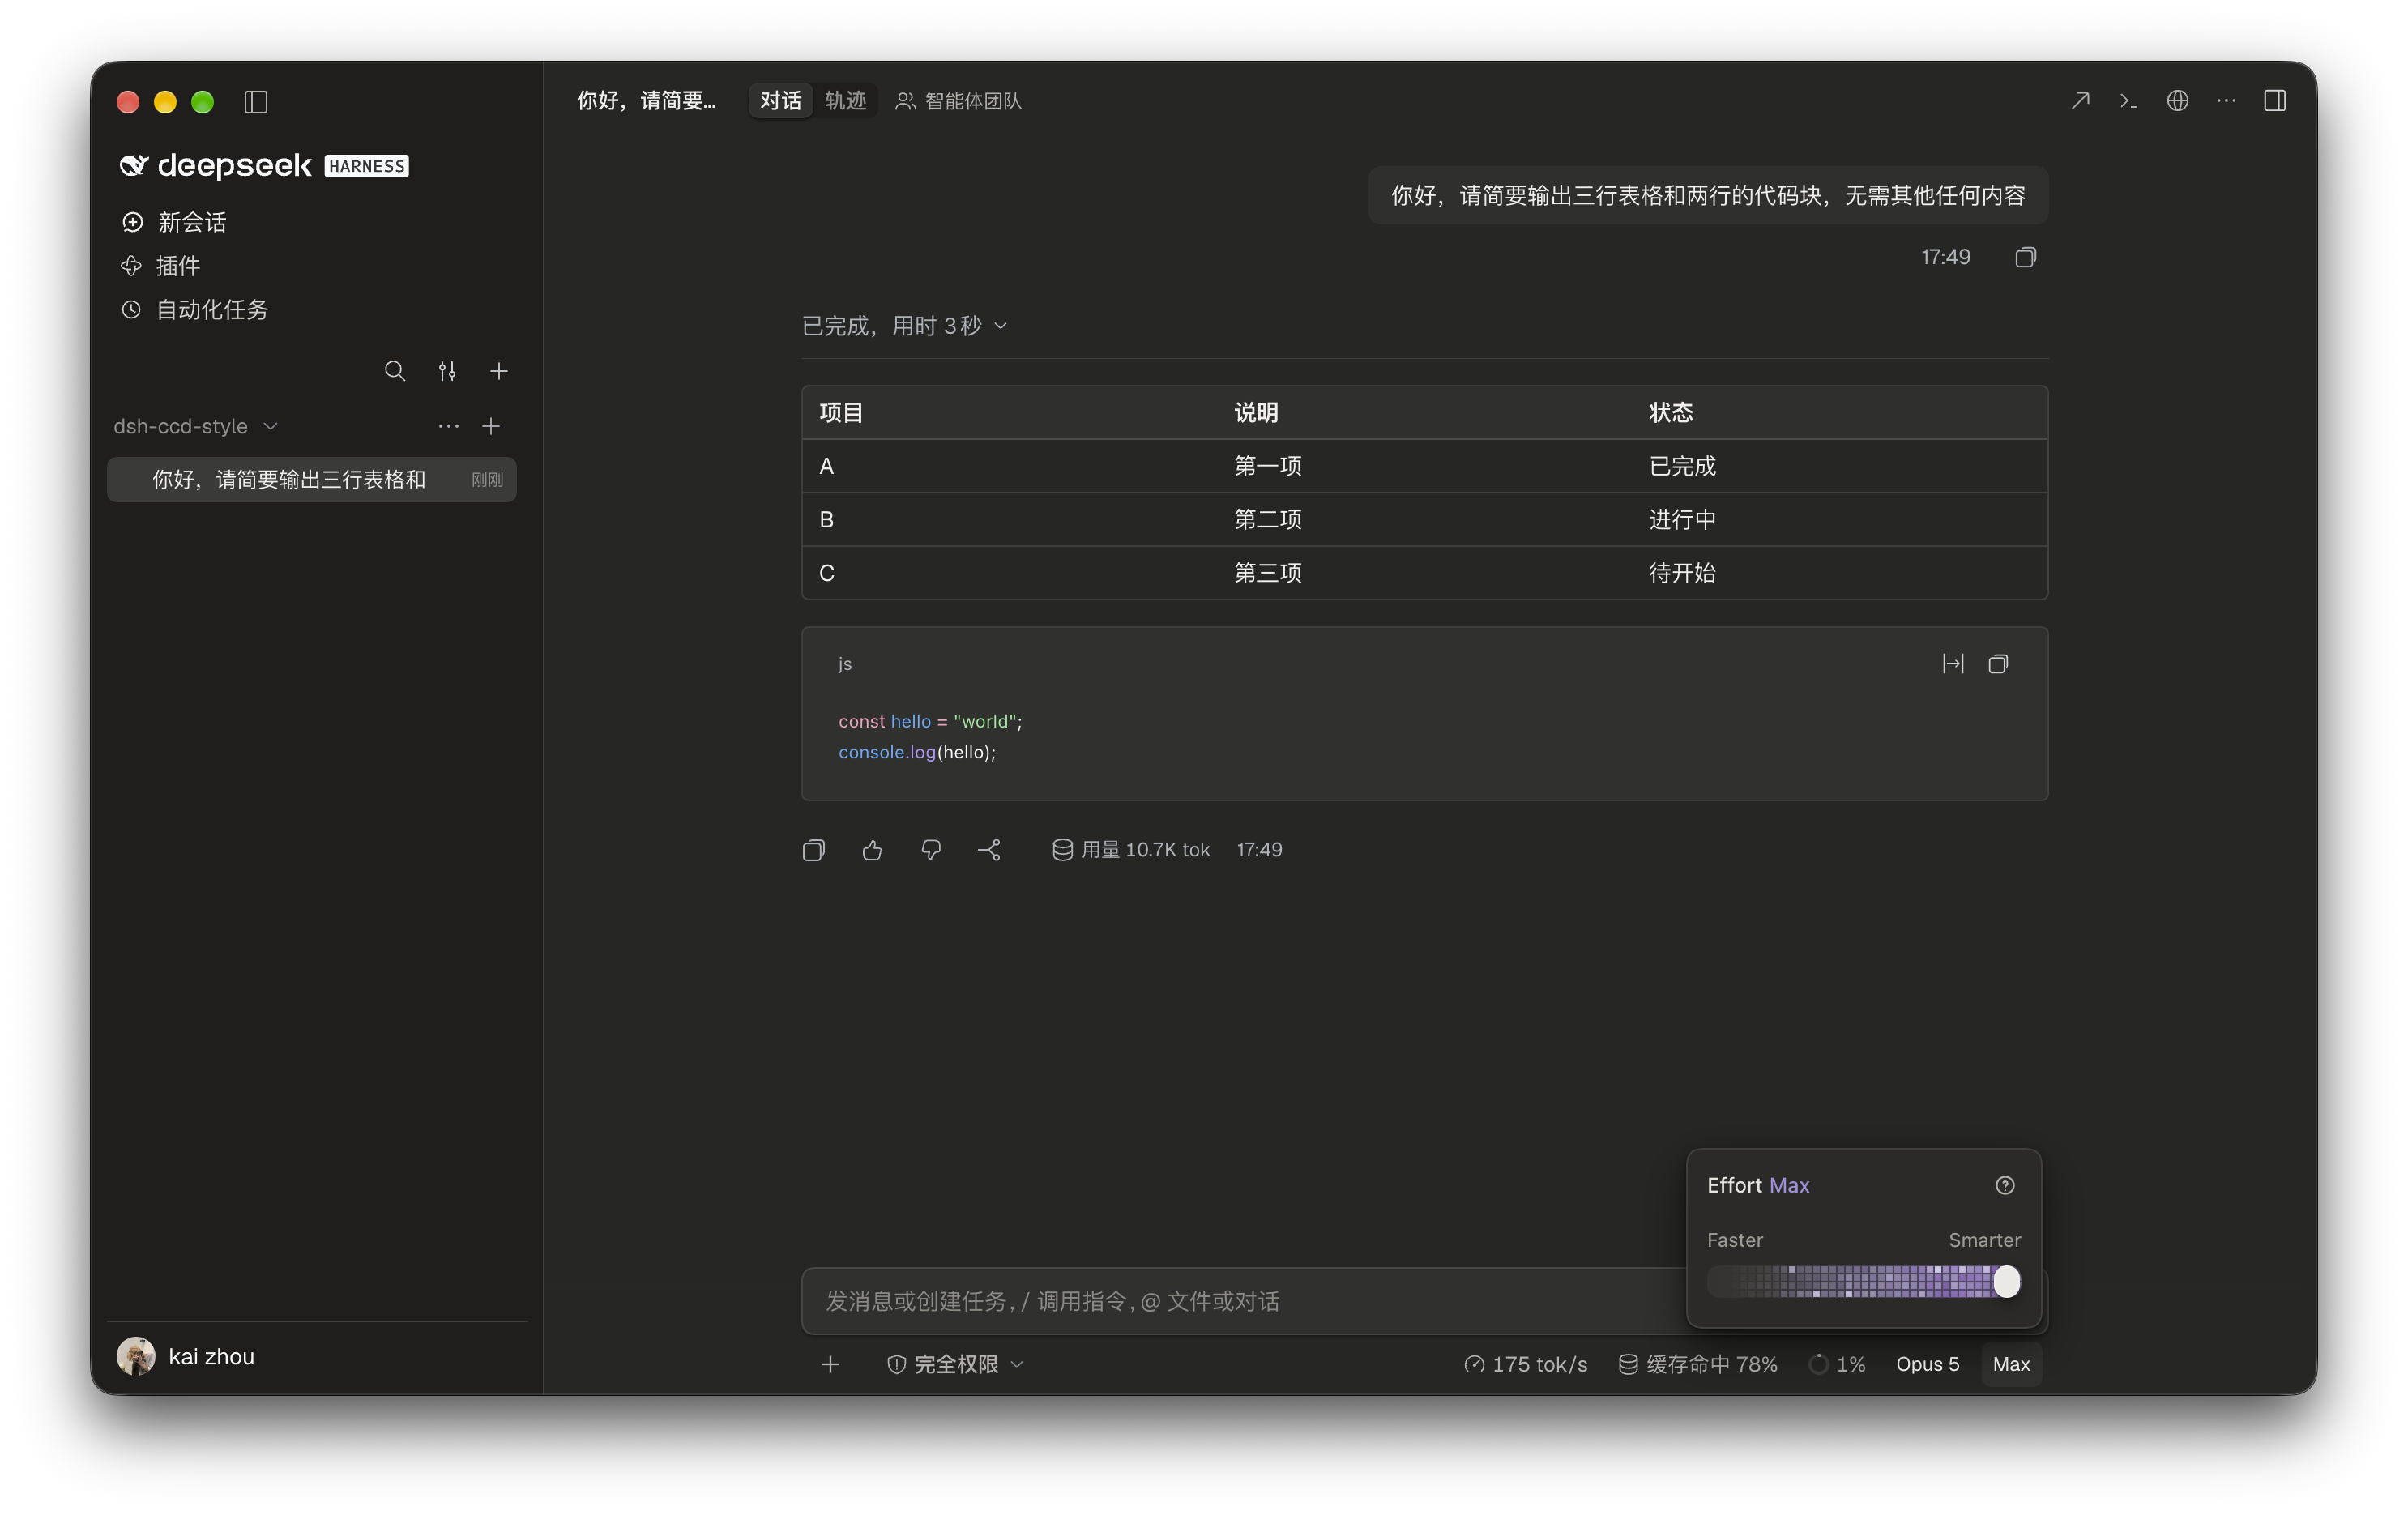Click the deepseek logo

coord(216,165)
